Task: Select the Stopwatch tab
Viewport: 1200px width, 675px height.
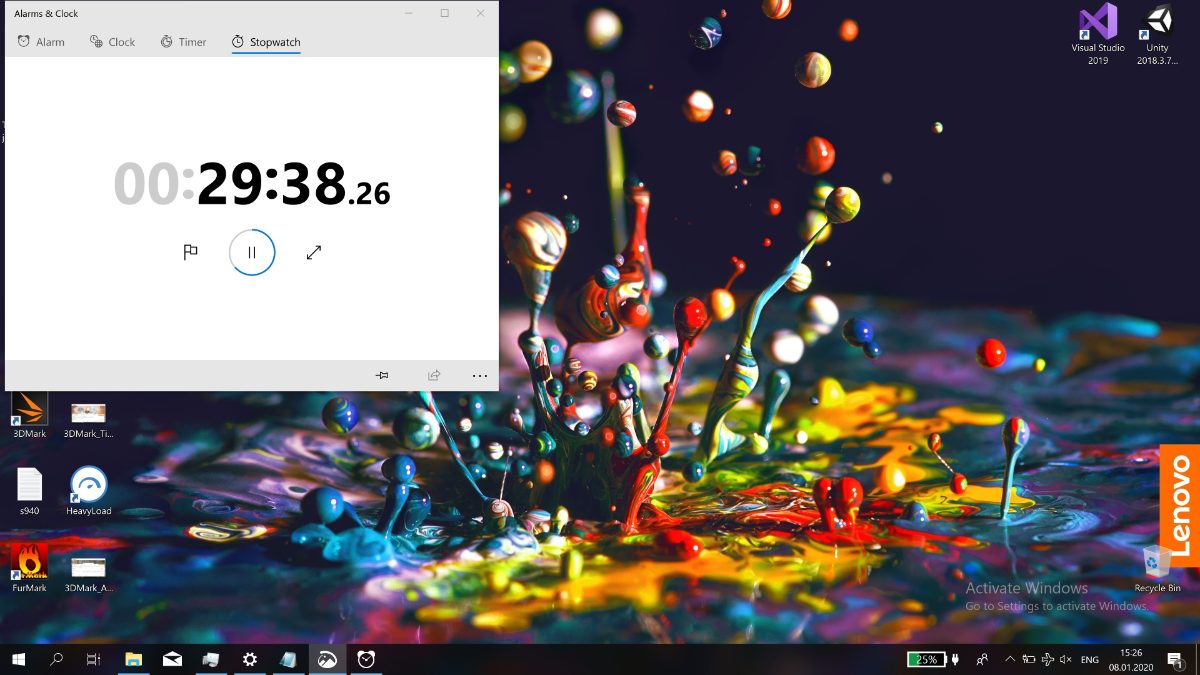Action: pos(266,42)
